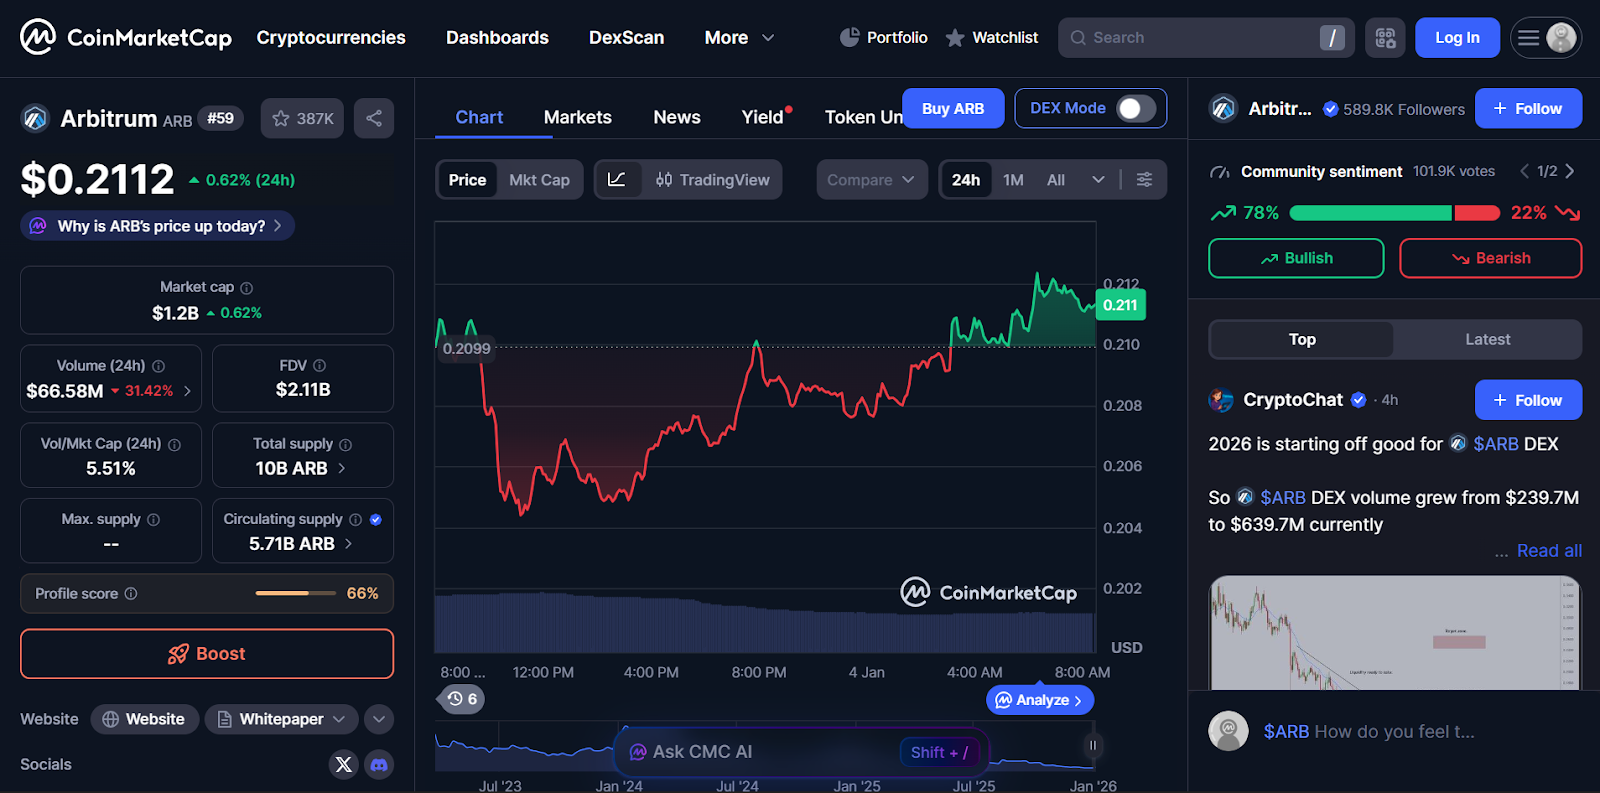Open the Discord social link
This screenshot has width=1600, height=793.
point(379,764)
